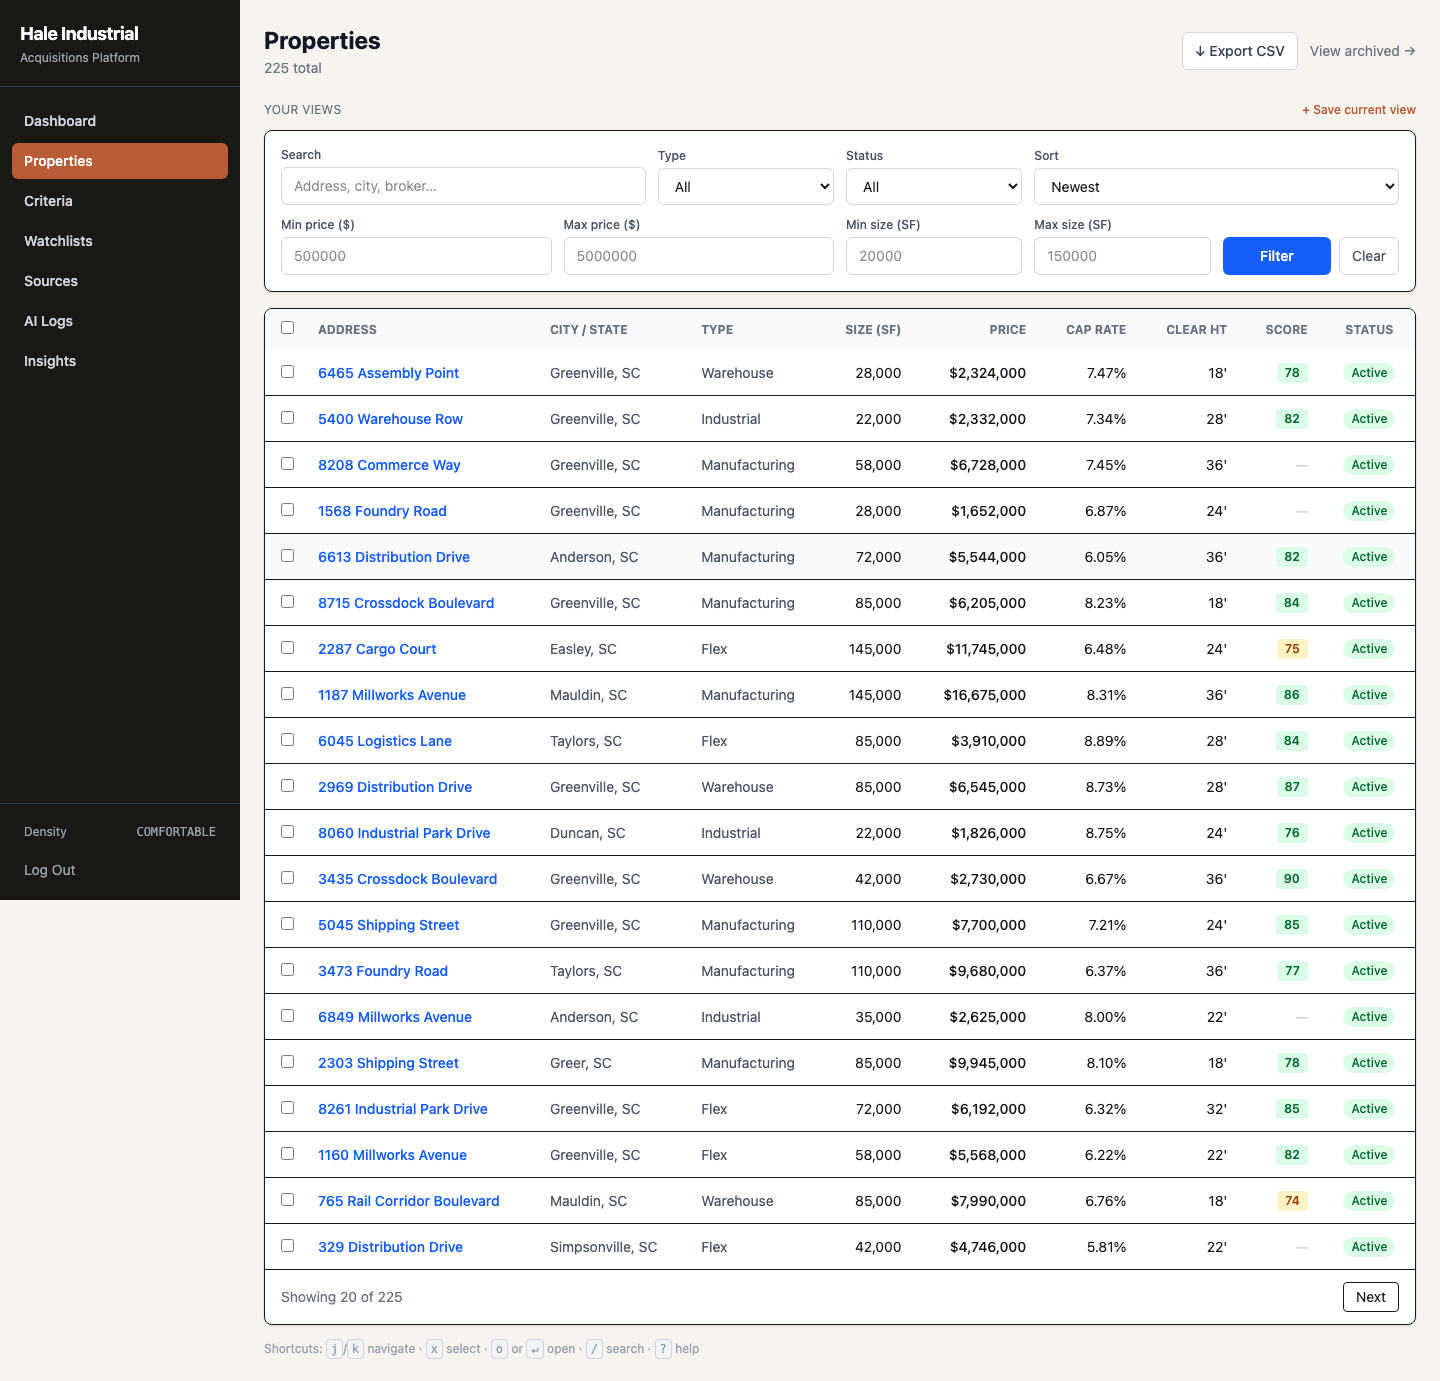Tick checkbox for 8715 Crossdock Boulevard

pos(288,601)
